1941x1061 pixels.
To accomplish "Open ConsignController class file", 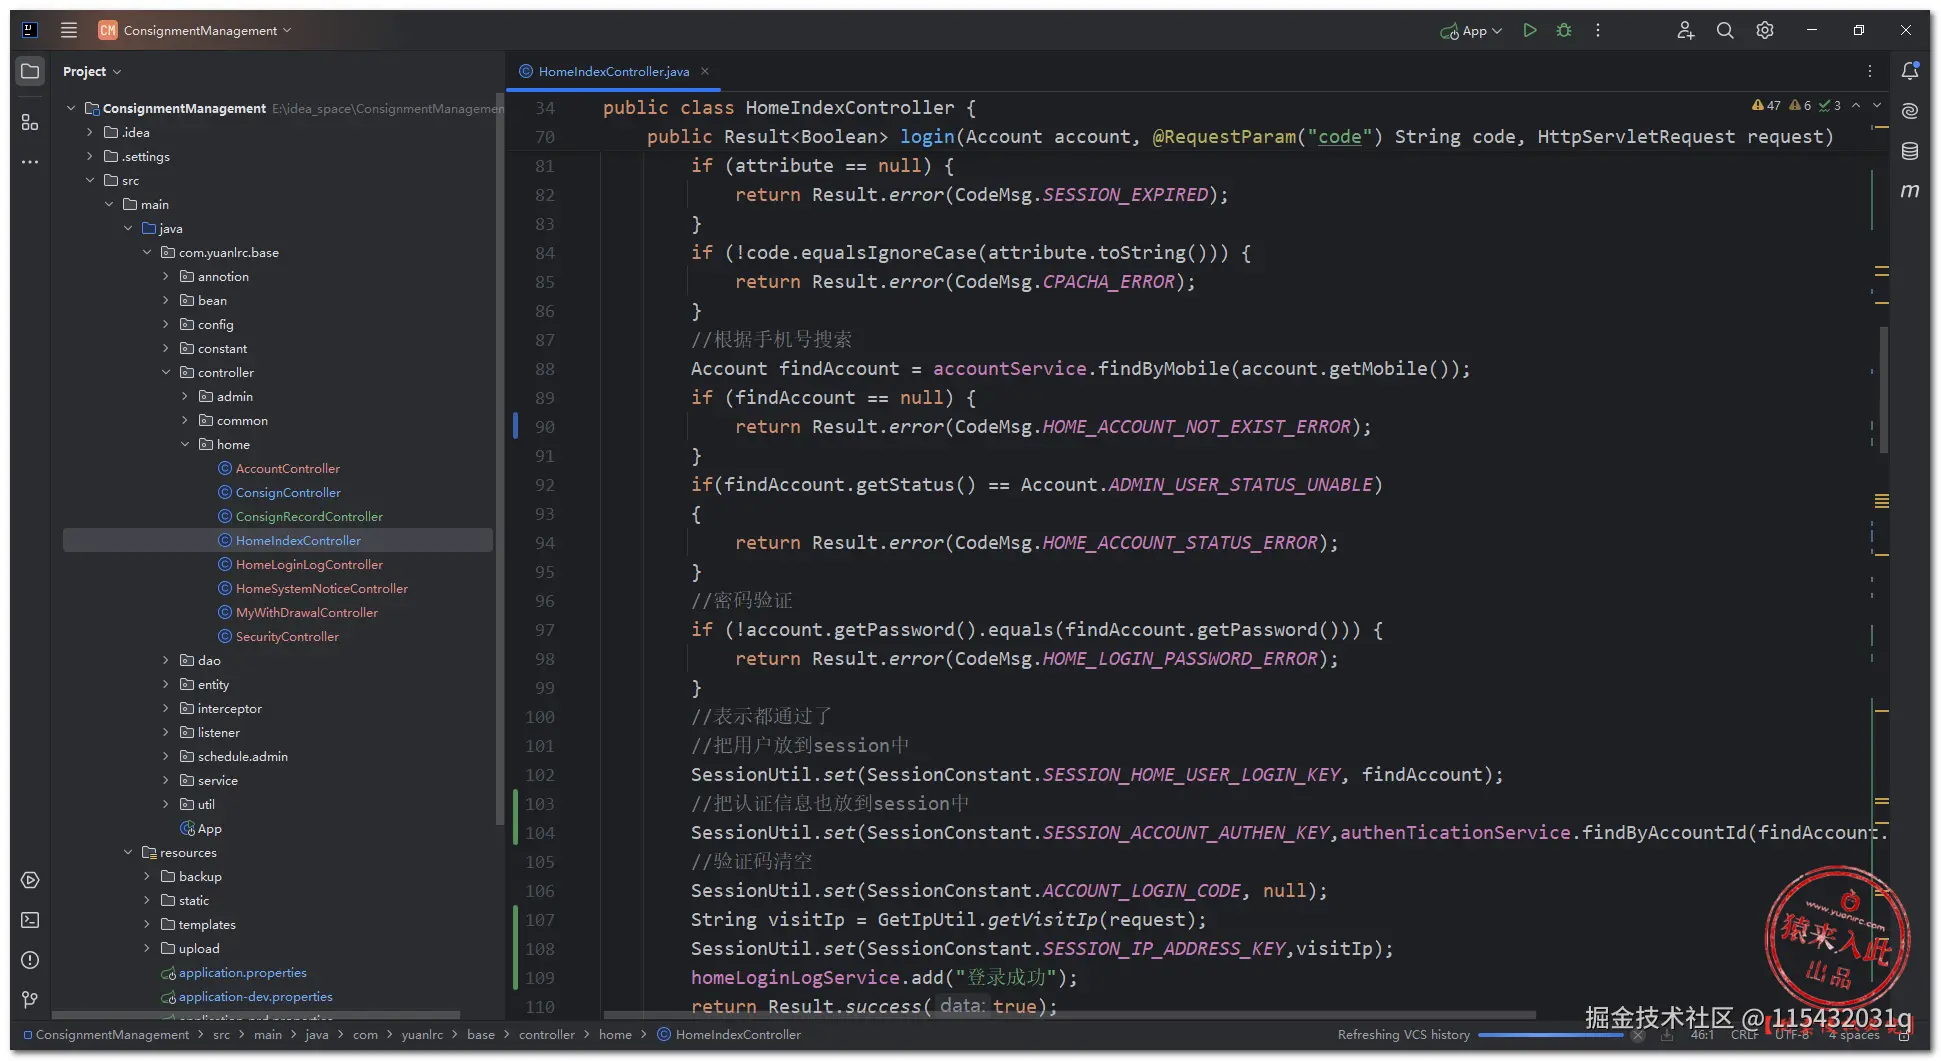I will [x=288, y=492].
